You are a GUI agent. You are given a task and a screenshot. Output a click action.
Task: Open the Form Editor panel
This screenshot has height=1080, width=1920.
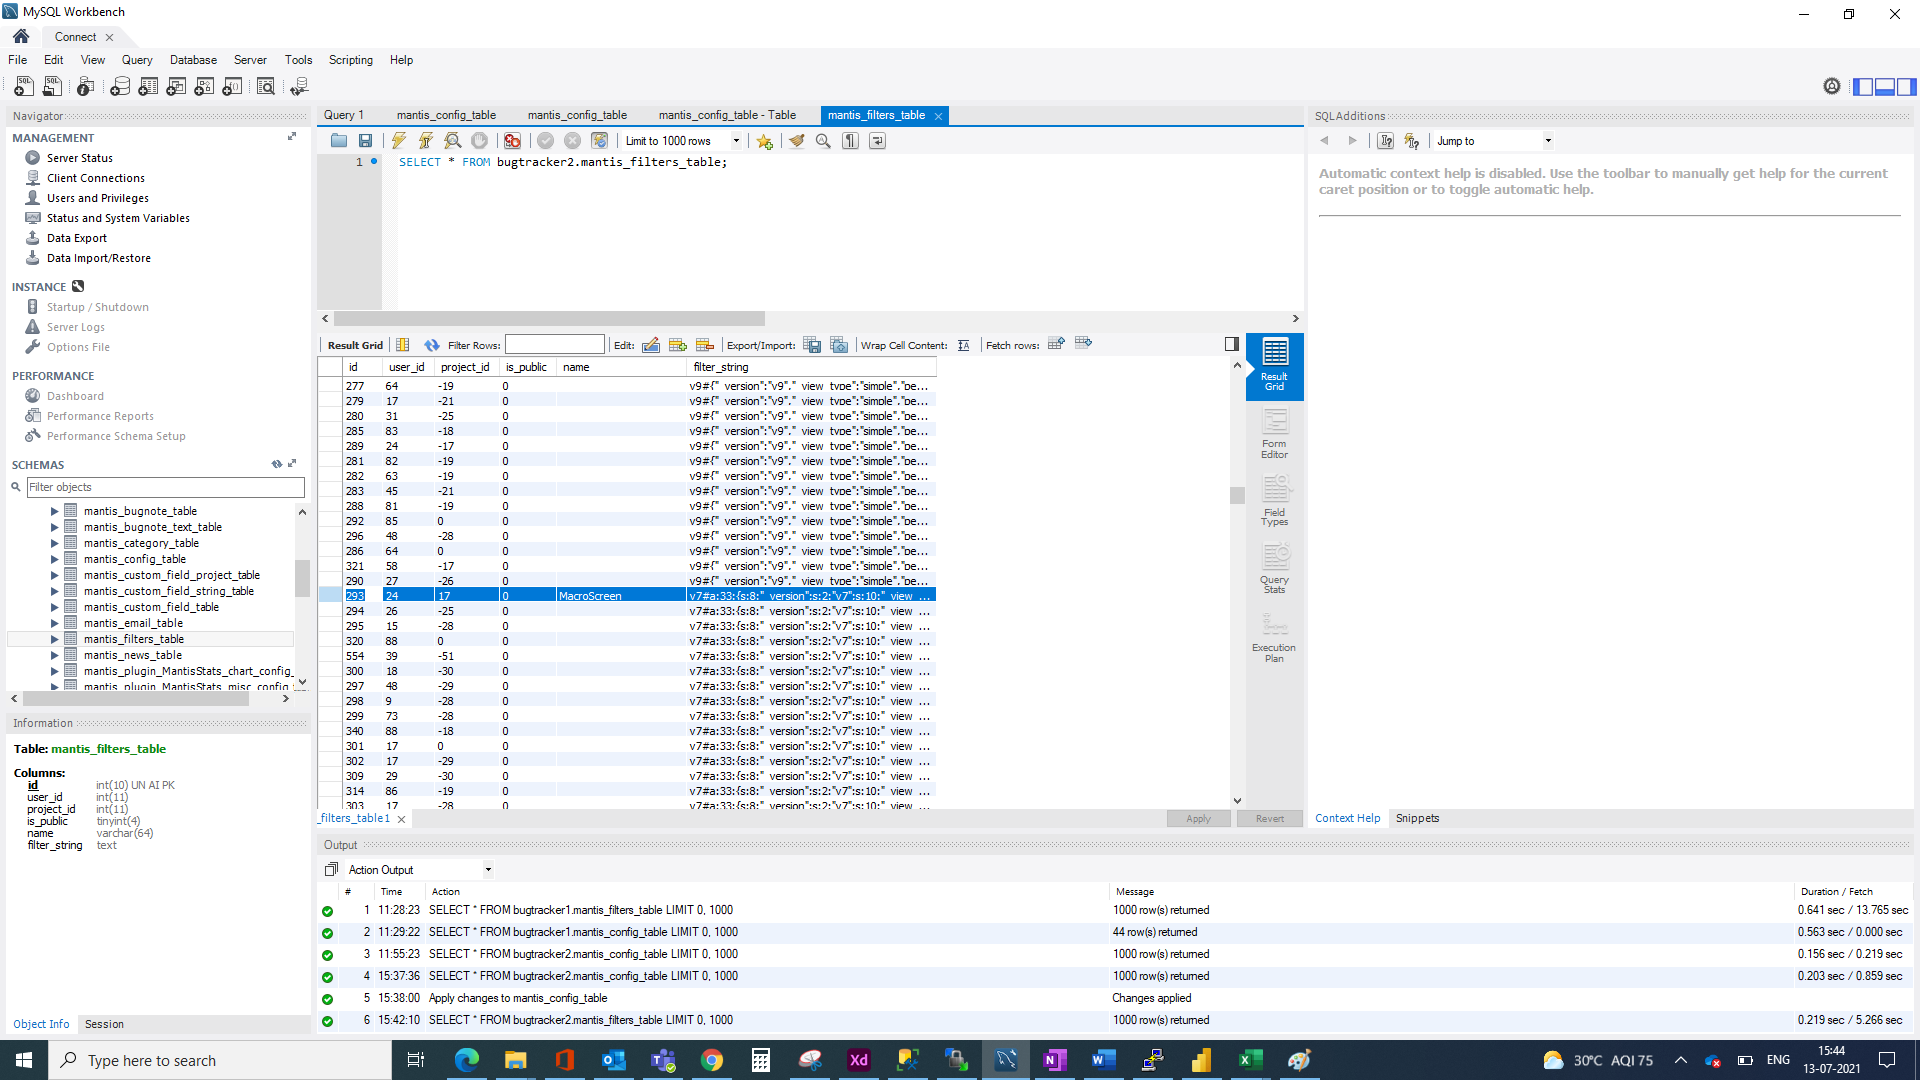[1274, 433]
